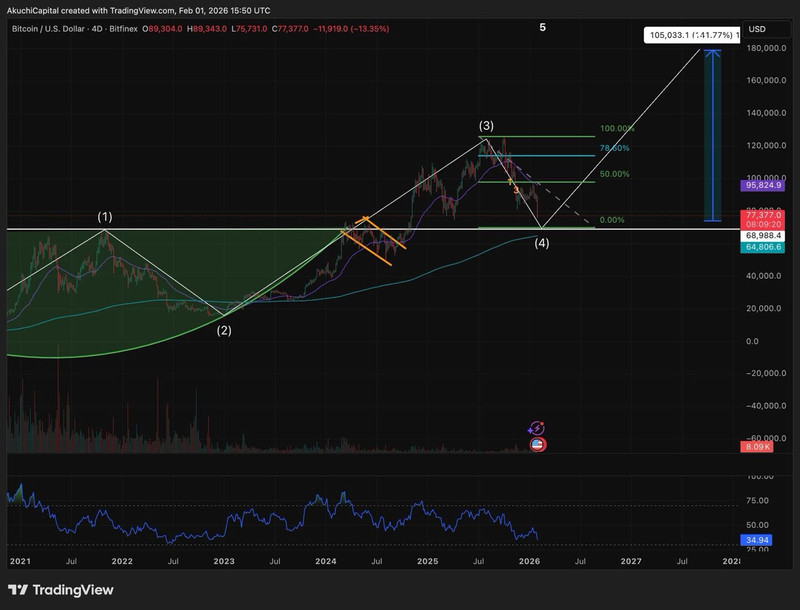Image resolution: width=800 pixels, height=610 pixels.
Task: Click the purple 95,824.9 price tag
Action: pos(764,185)
